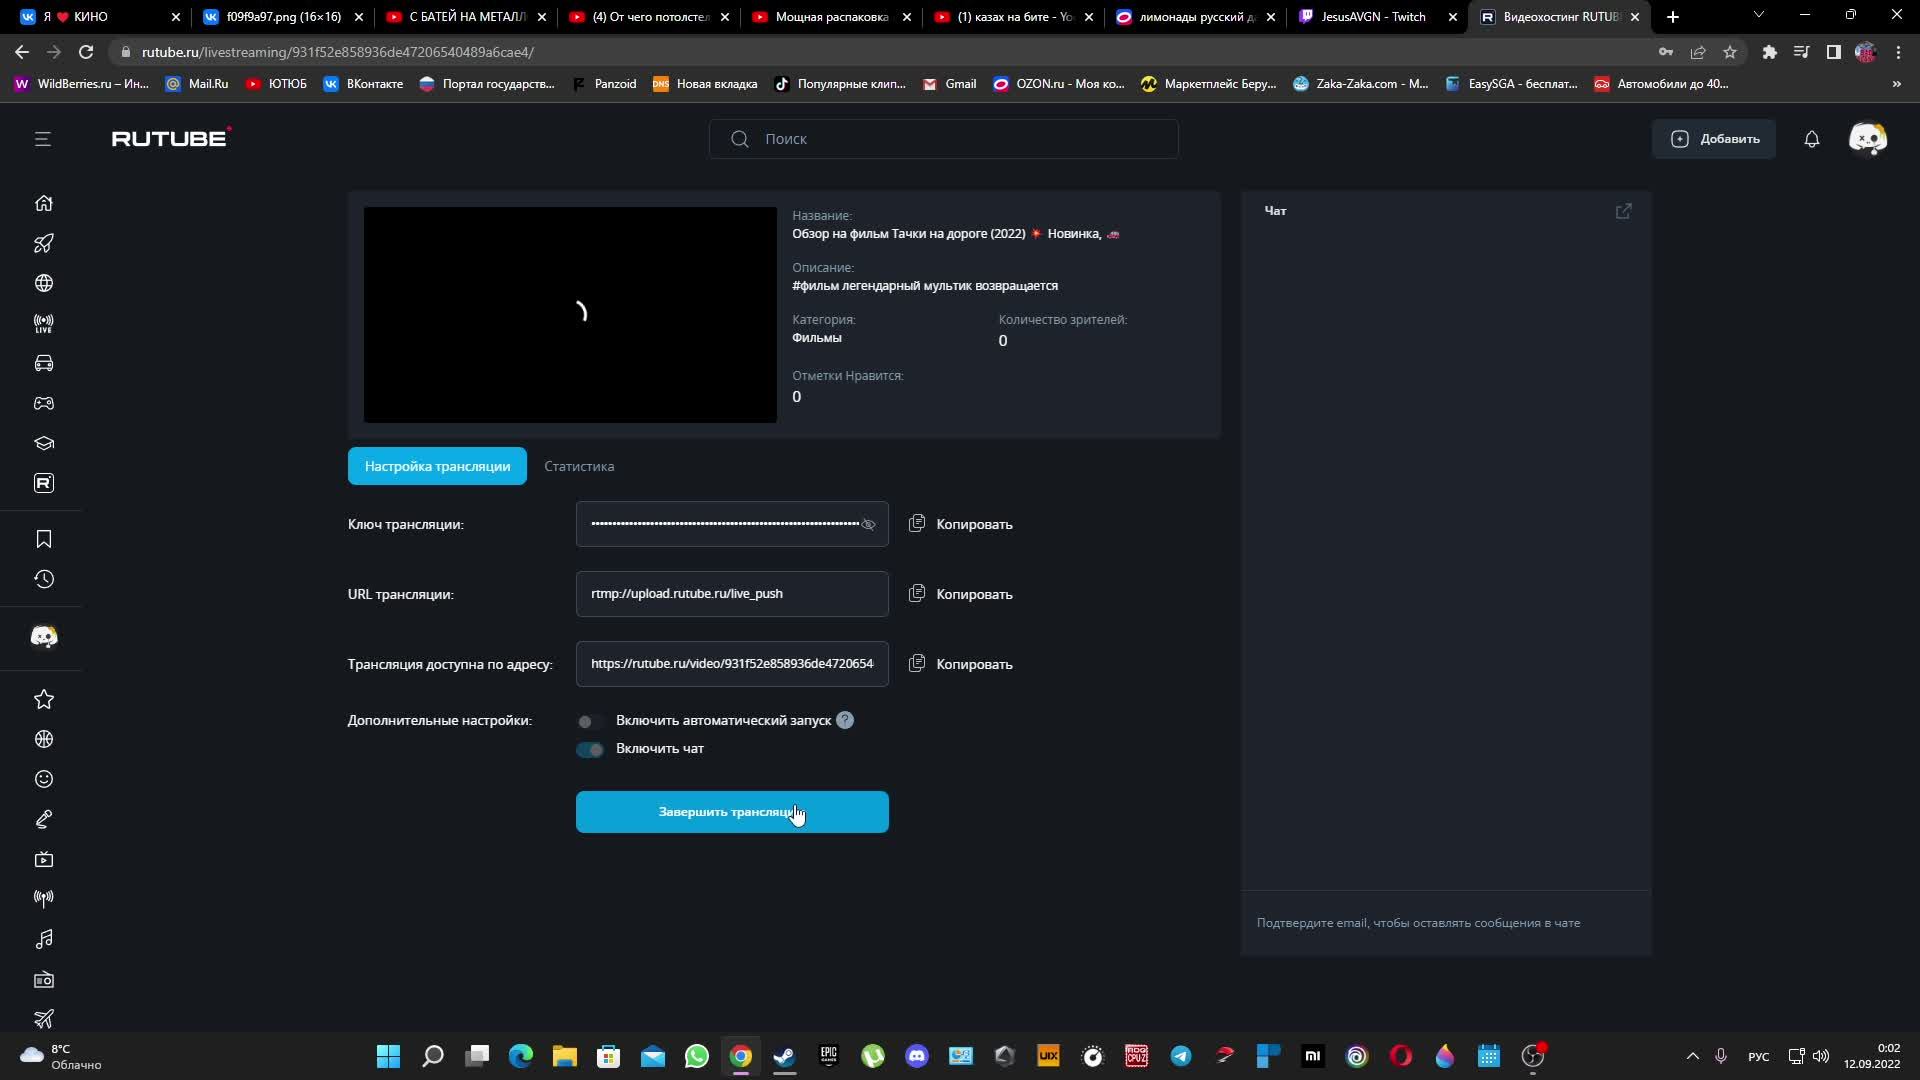Pop out chat with external window icon
Viewport: 1920px width, 1080px height.
[x=1623, y=211]
